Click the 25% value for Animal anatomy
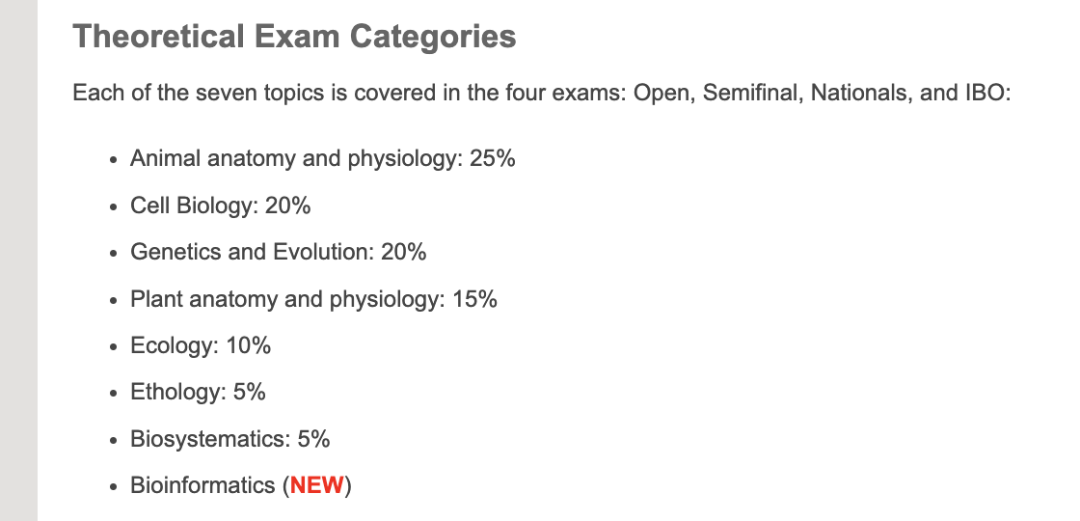Viewport: 1080px width, 521px height. [x=492, y=159]
